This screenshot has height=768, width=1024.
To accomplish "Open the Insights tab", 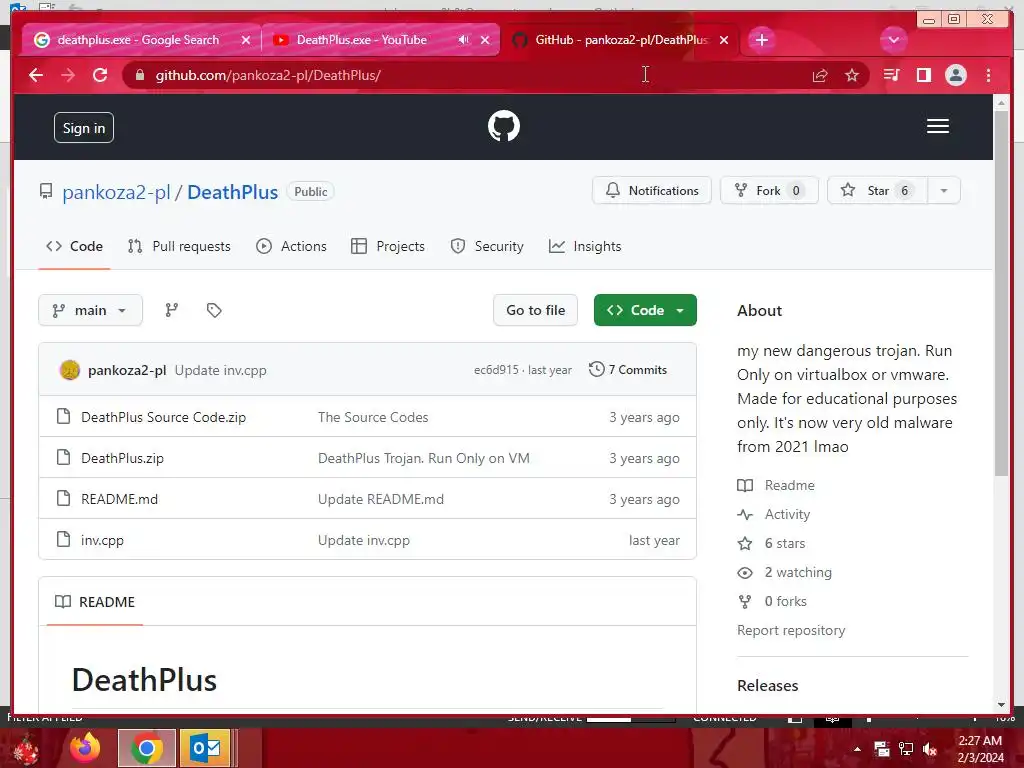I will click(585, 246).
